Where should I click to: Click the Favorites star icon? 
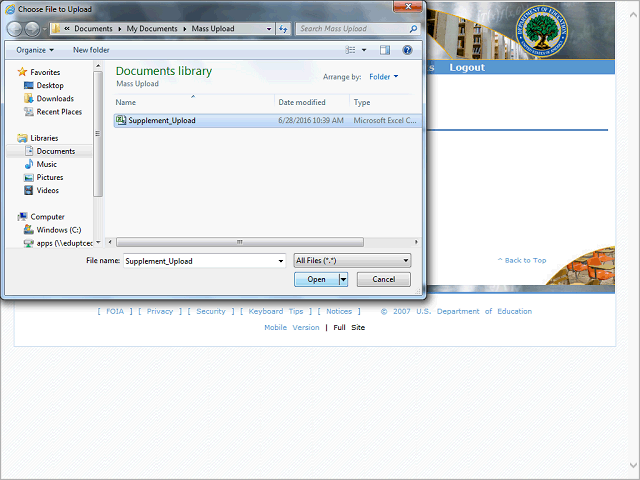click(22, 72)
